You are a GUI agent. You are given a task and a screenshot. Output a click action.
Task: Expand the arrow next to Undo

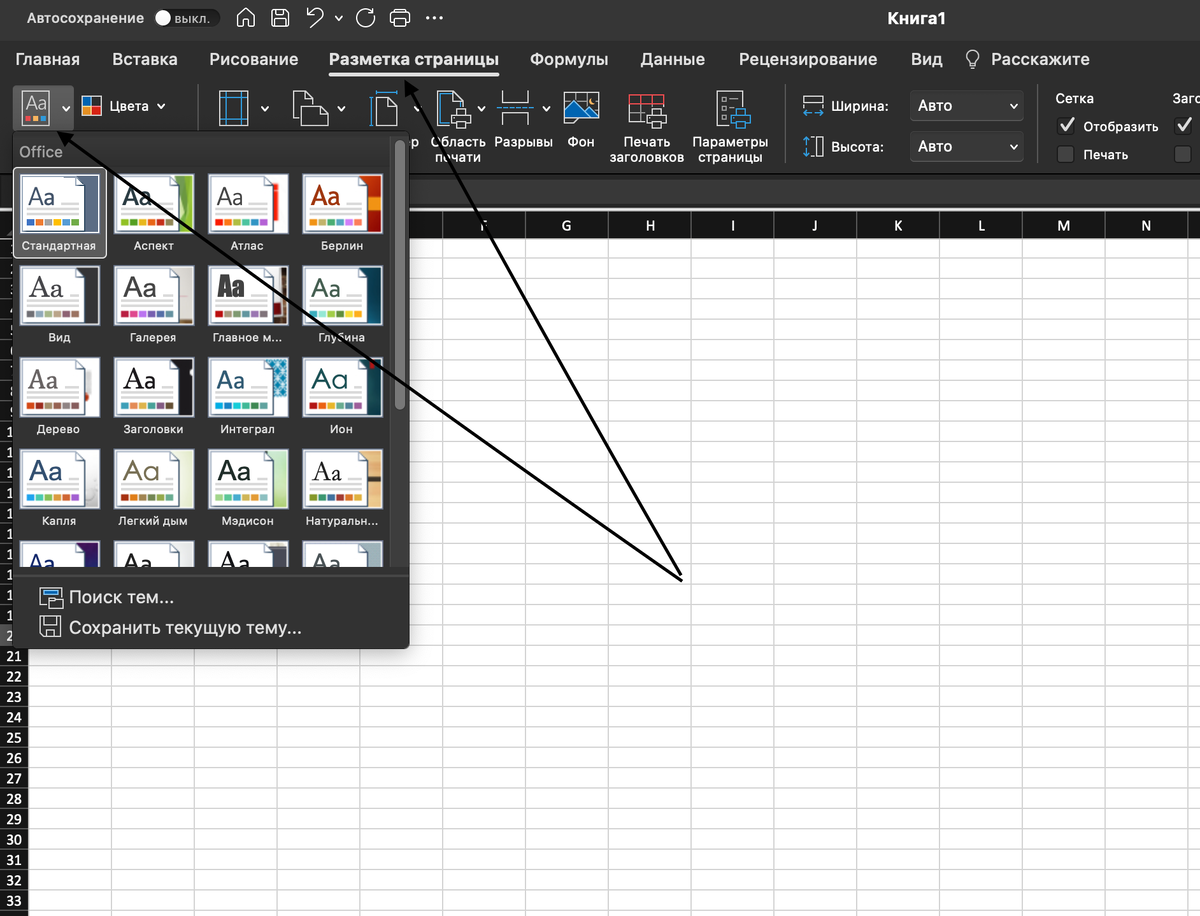[339, 19]
